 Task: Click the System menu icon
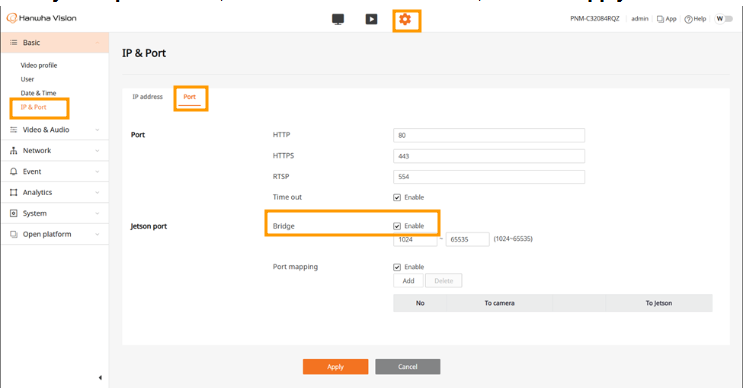(14, 213)
